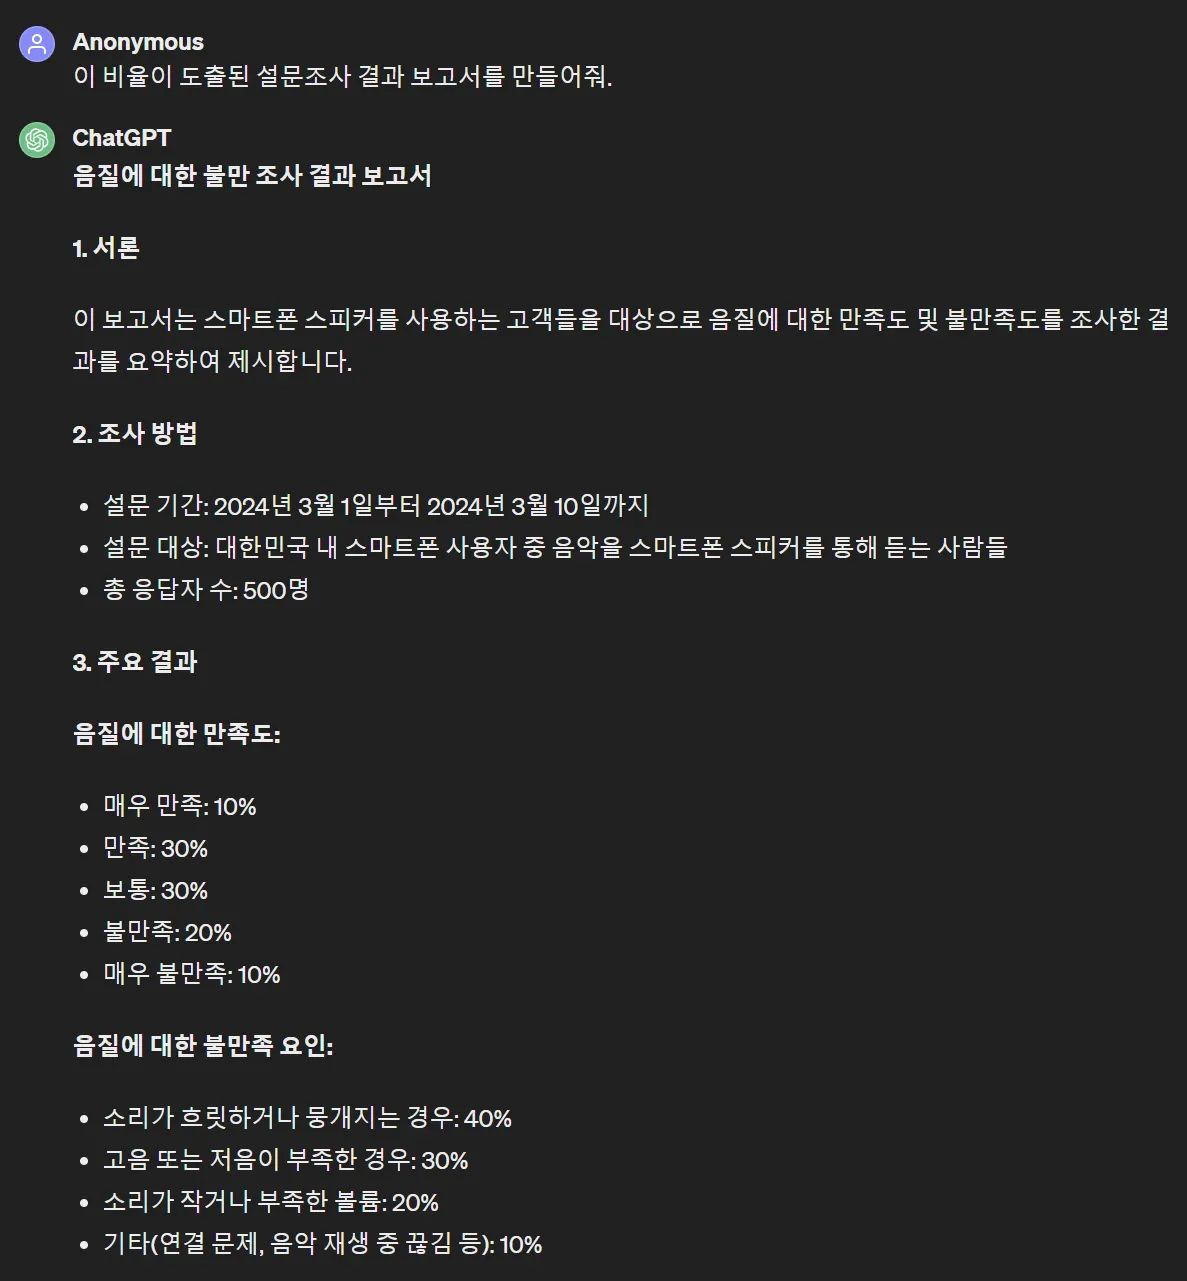Viewport: 1187px width, 1281px height.
Task: Click the 설문 기간 bullet item
Action: point(376,506)
